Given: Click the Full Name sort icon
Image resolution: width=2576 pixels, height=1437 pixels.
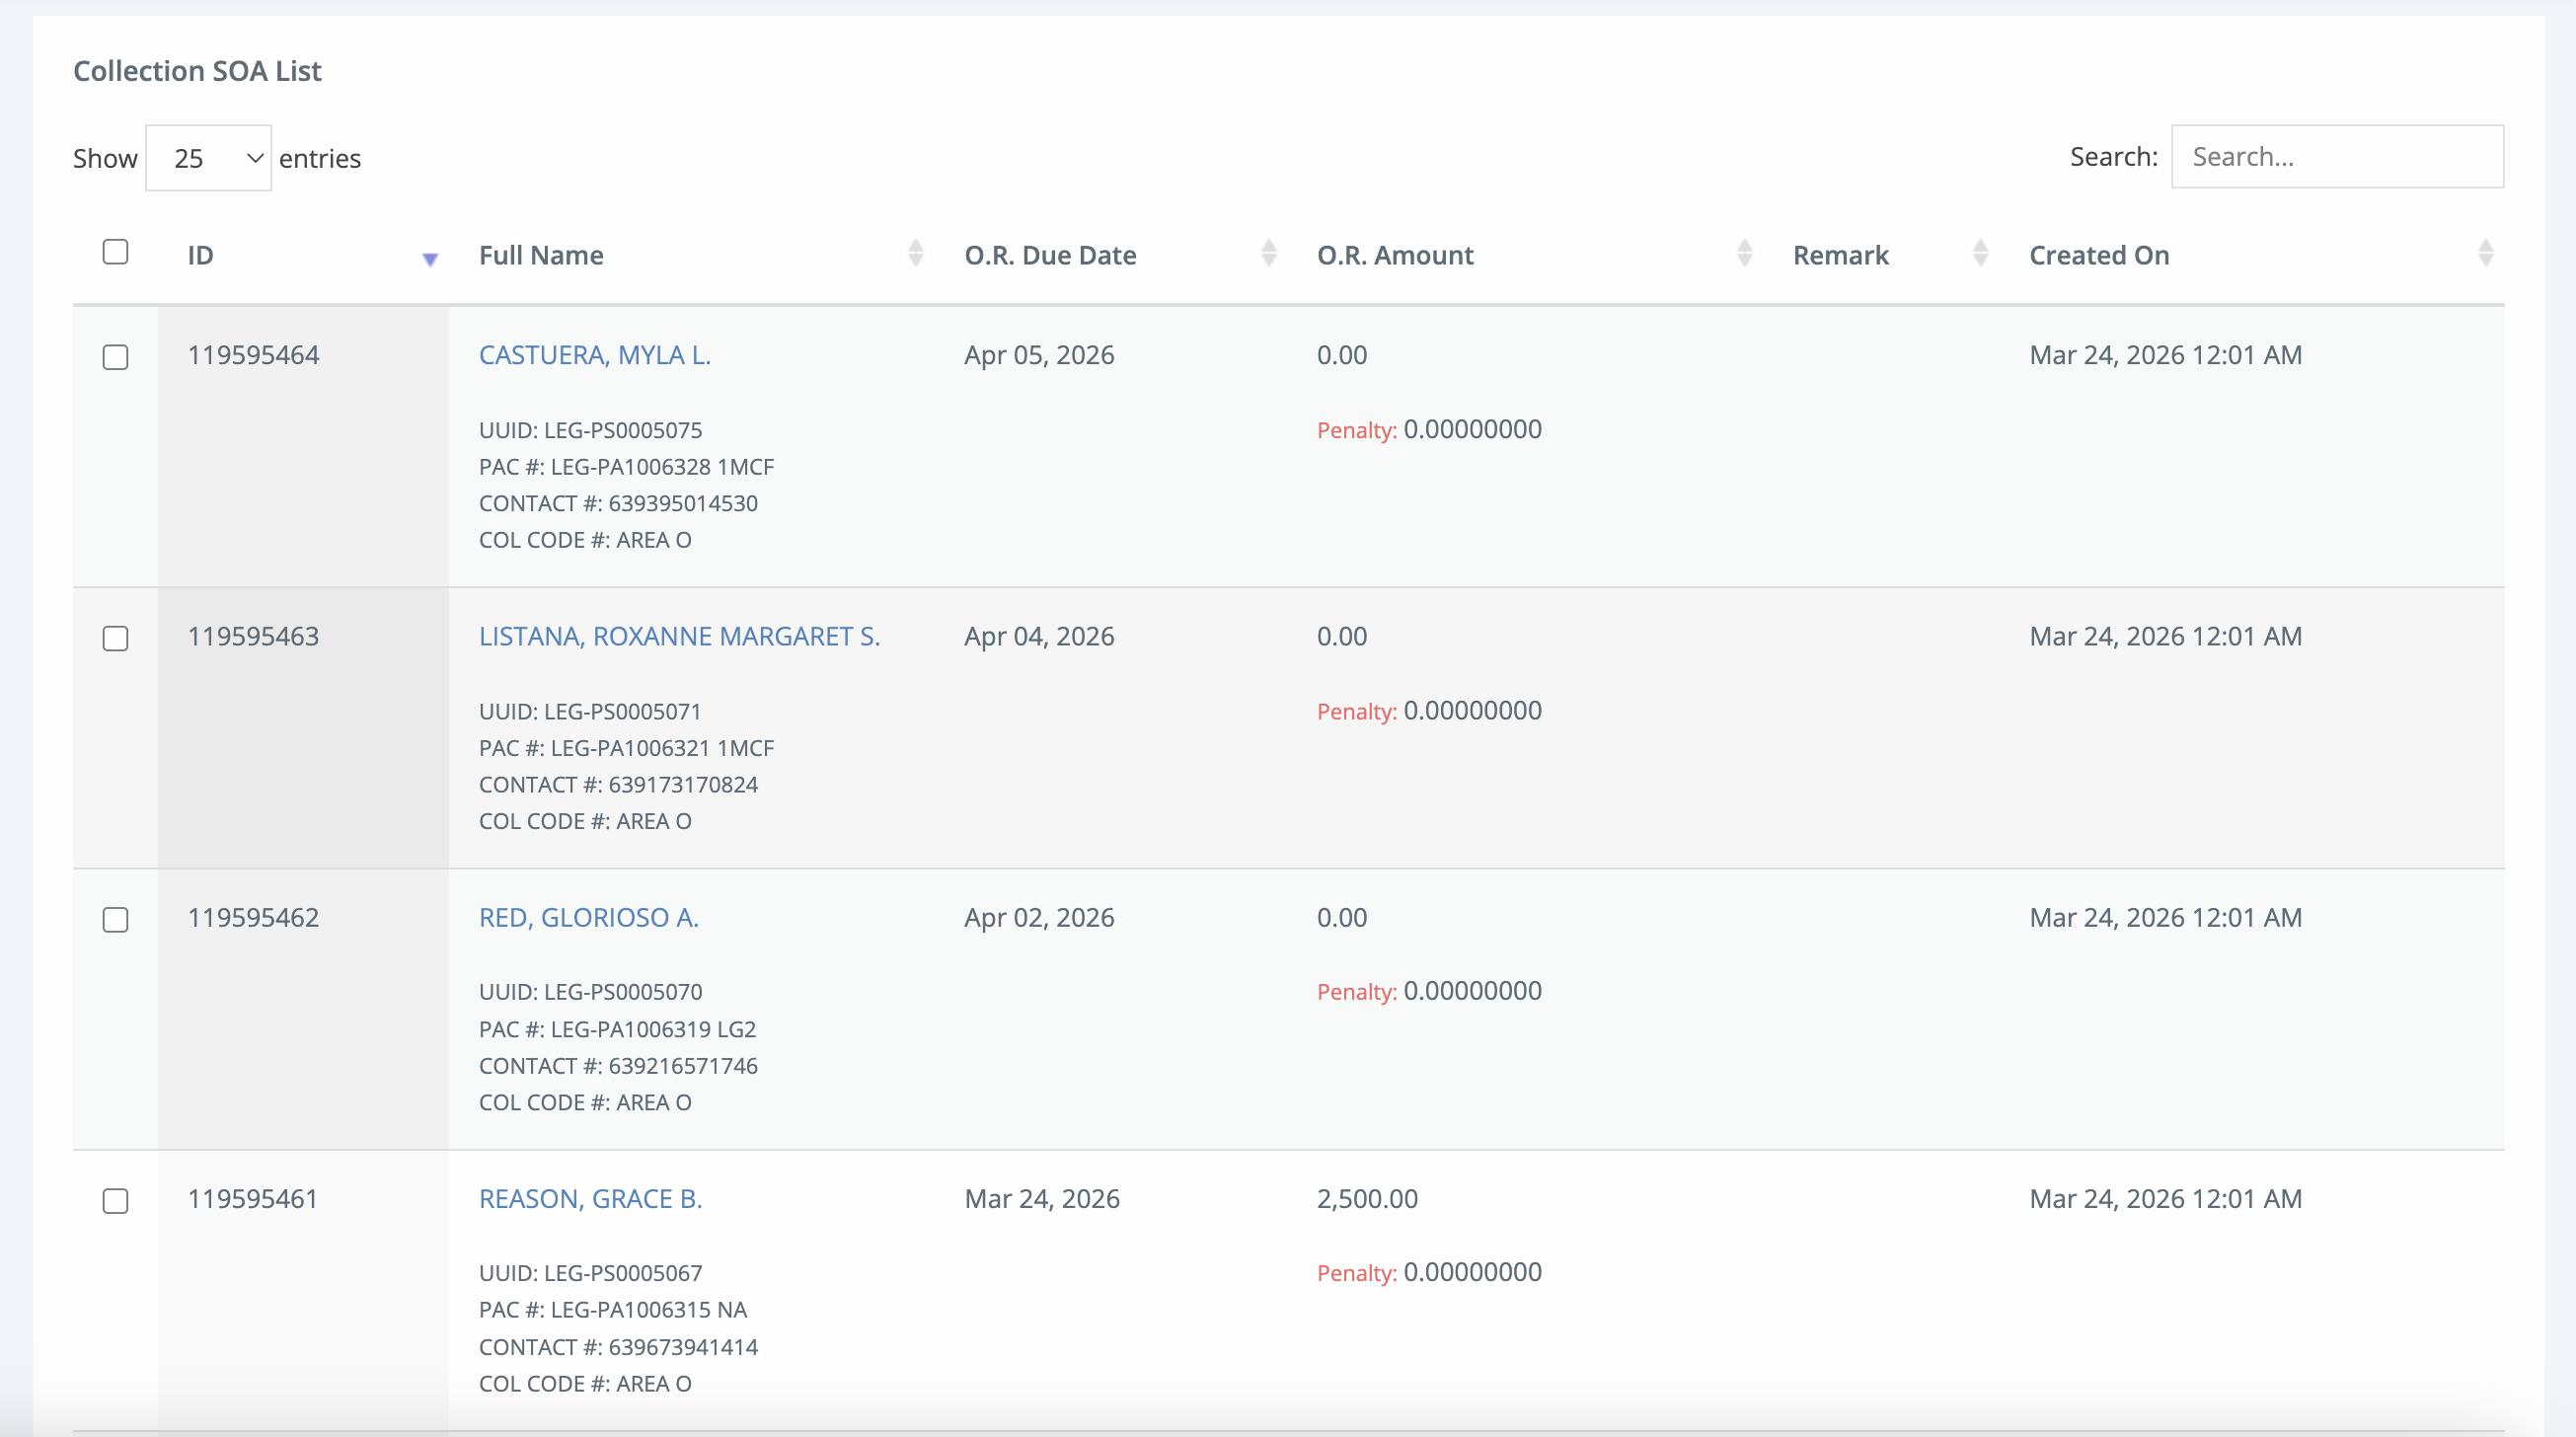Looking at the screenshot, I should point(915,254).
